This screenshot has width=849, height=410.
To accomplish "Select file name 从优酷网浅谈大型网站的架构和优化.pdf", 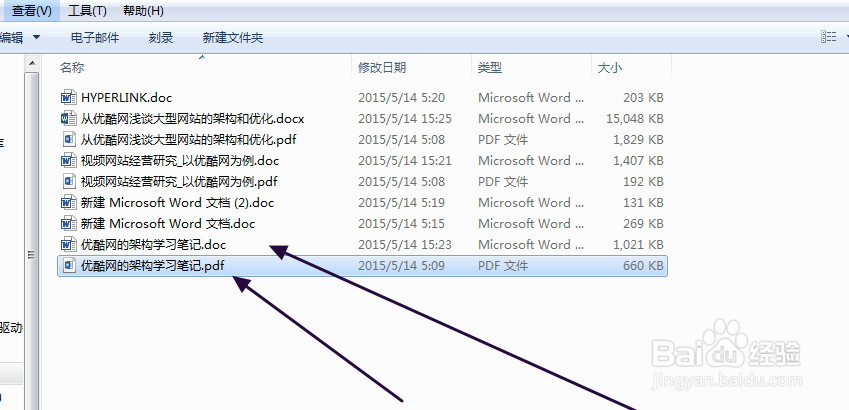I will [188, 140].
